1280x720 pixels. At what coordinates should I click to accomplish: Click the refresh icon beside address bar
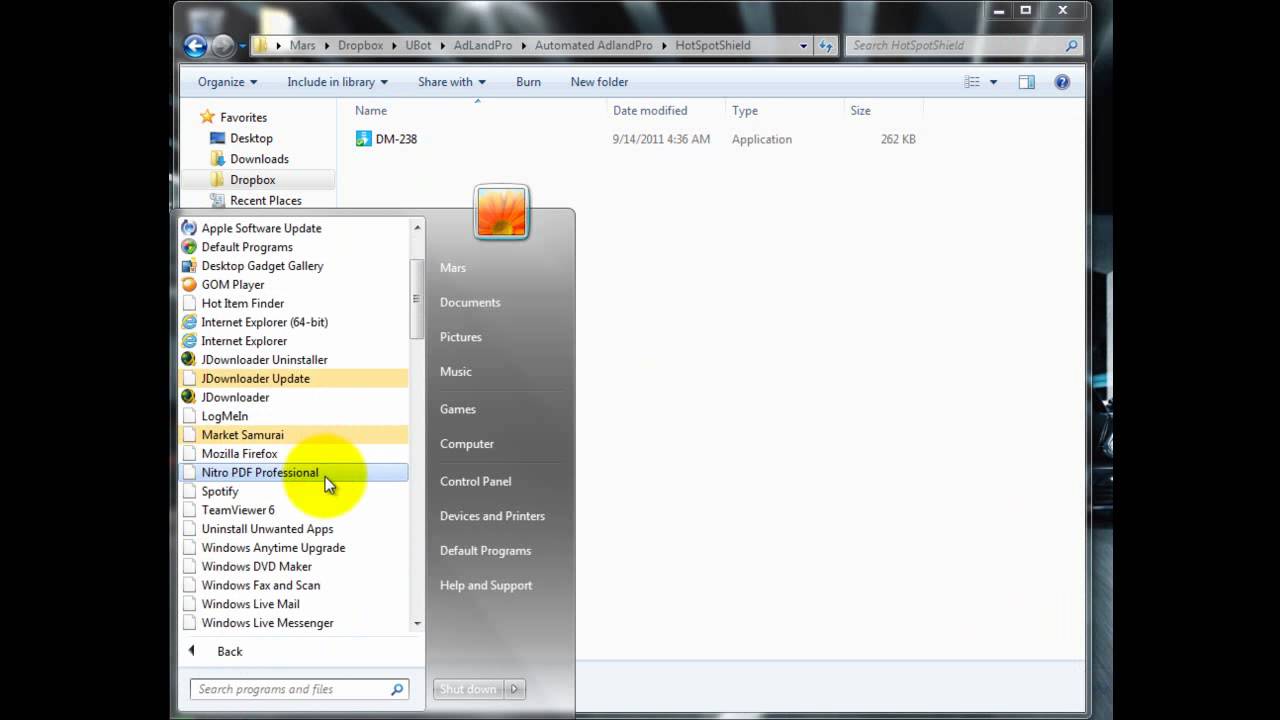(826, 45)
